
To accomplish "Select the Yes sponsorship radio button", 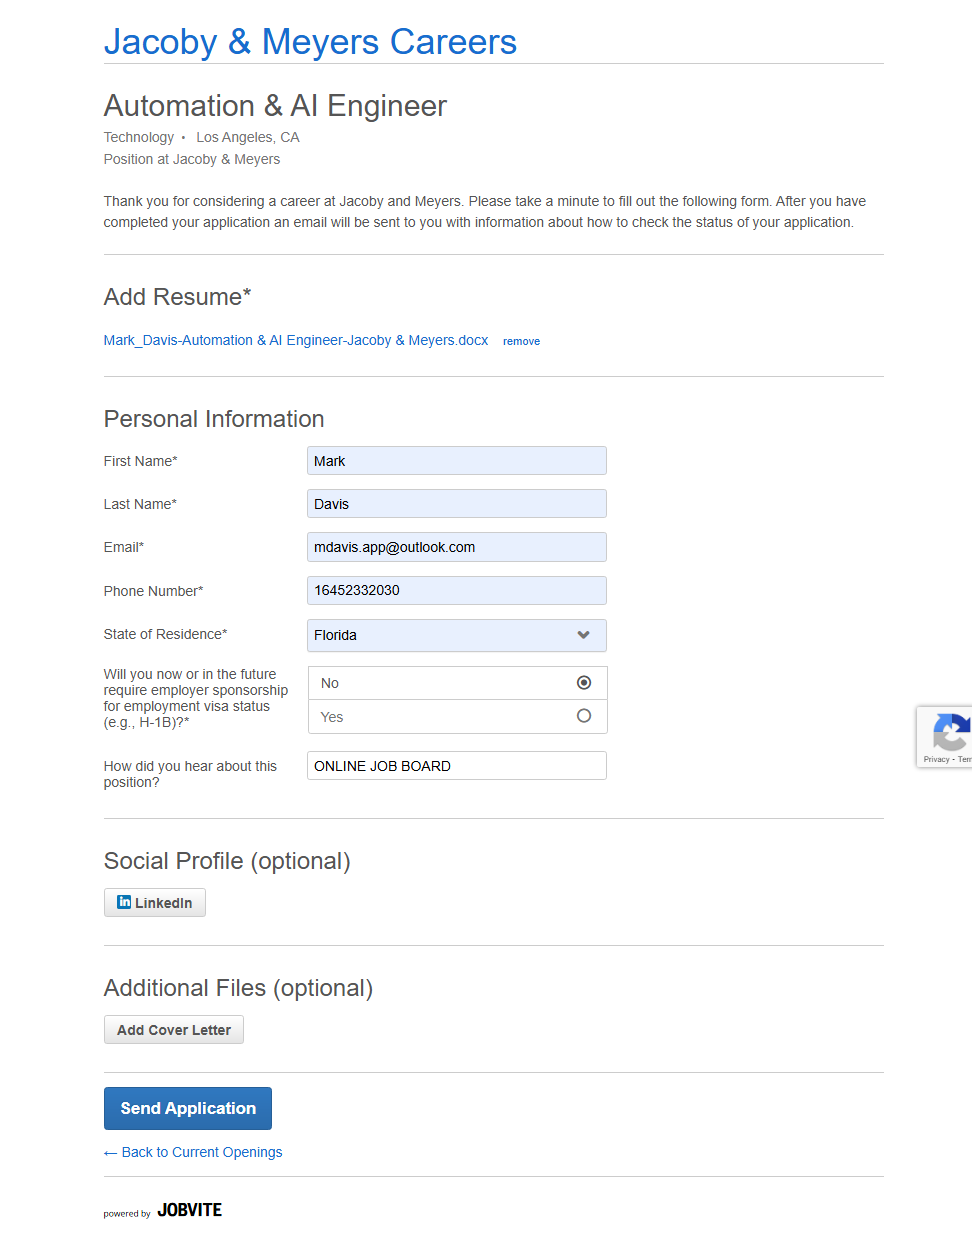I will click(x=584, y=716).
